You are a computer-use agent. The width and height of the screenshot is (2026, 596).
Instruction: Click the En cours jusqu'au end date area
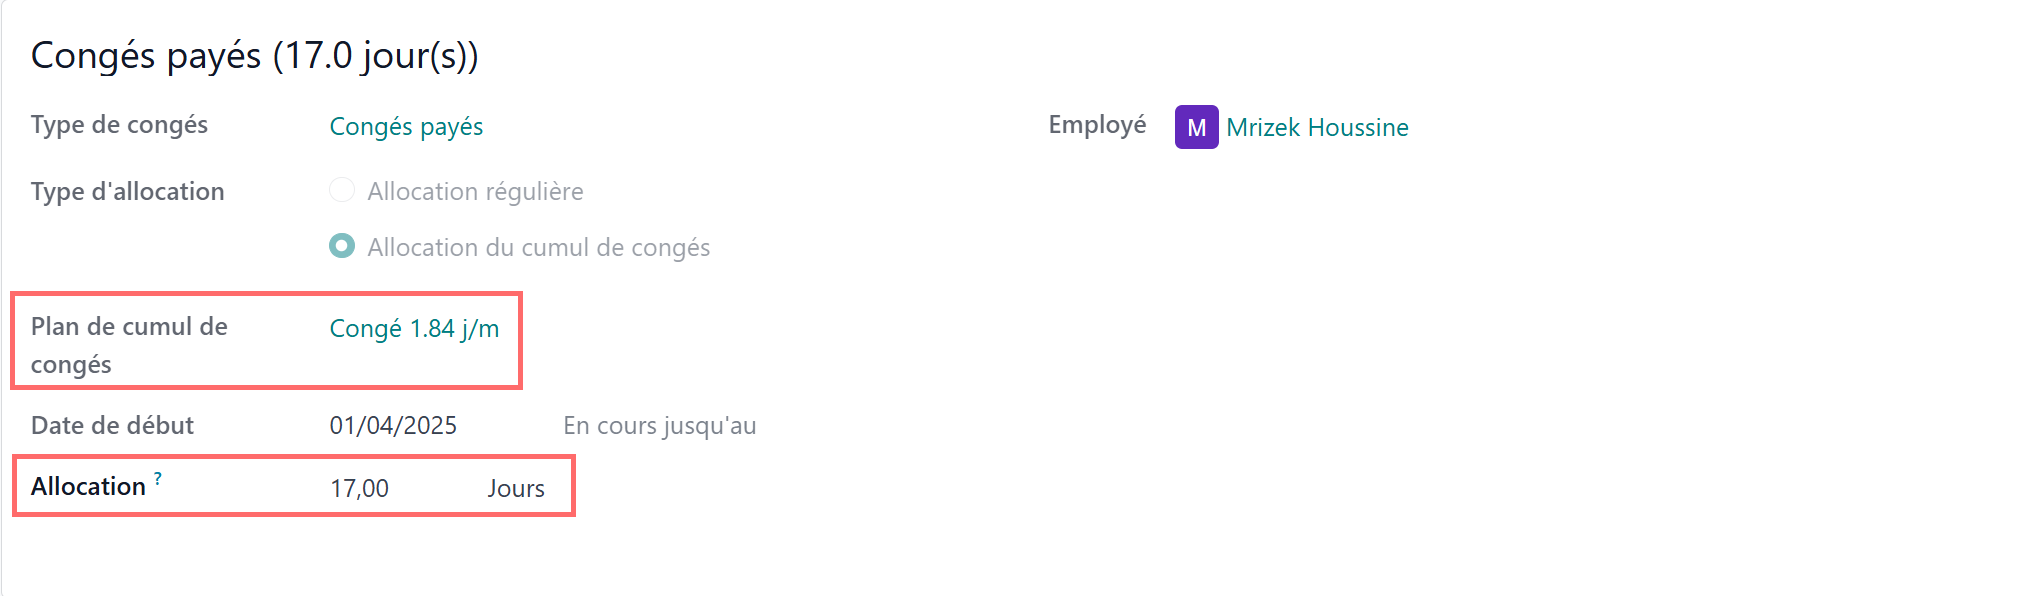click(660, 424)
